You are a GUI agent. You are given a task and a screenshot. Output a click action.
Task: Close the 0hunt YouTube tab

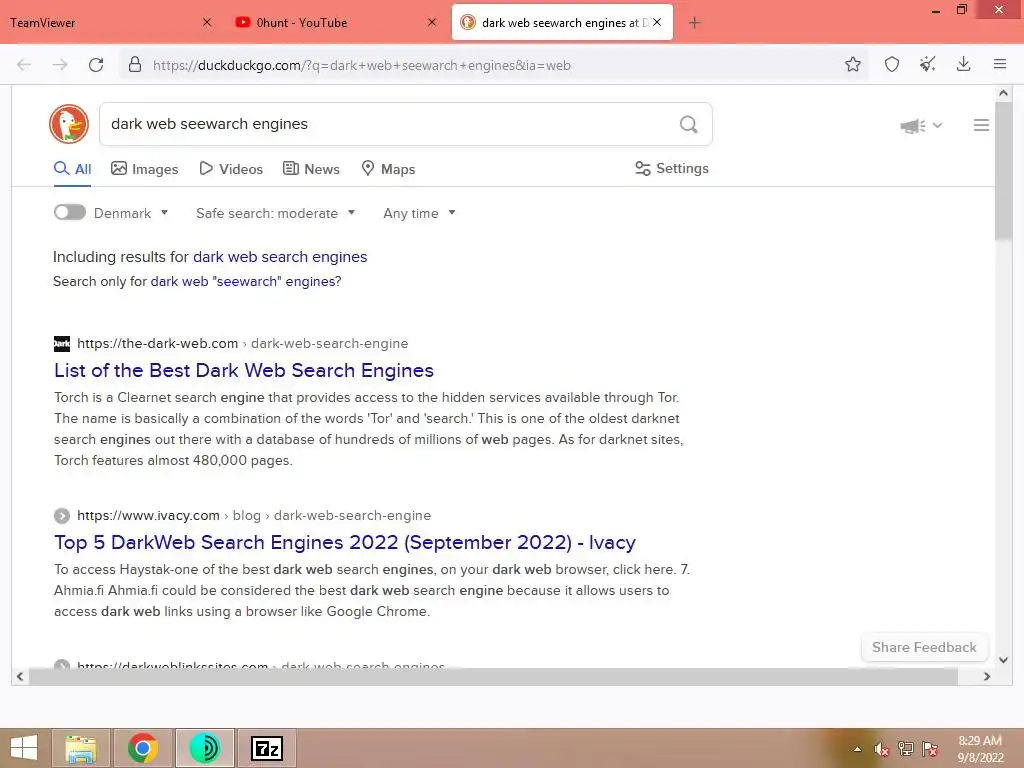coord(432,22)
